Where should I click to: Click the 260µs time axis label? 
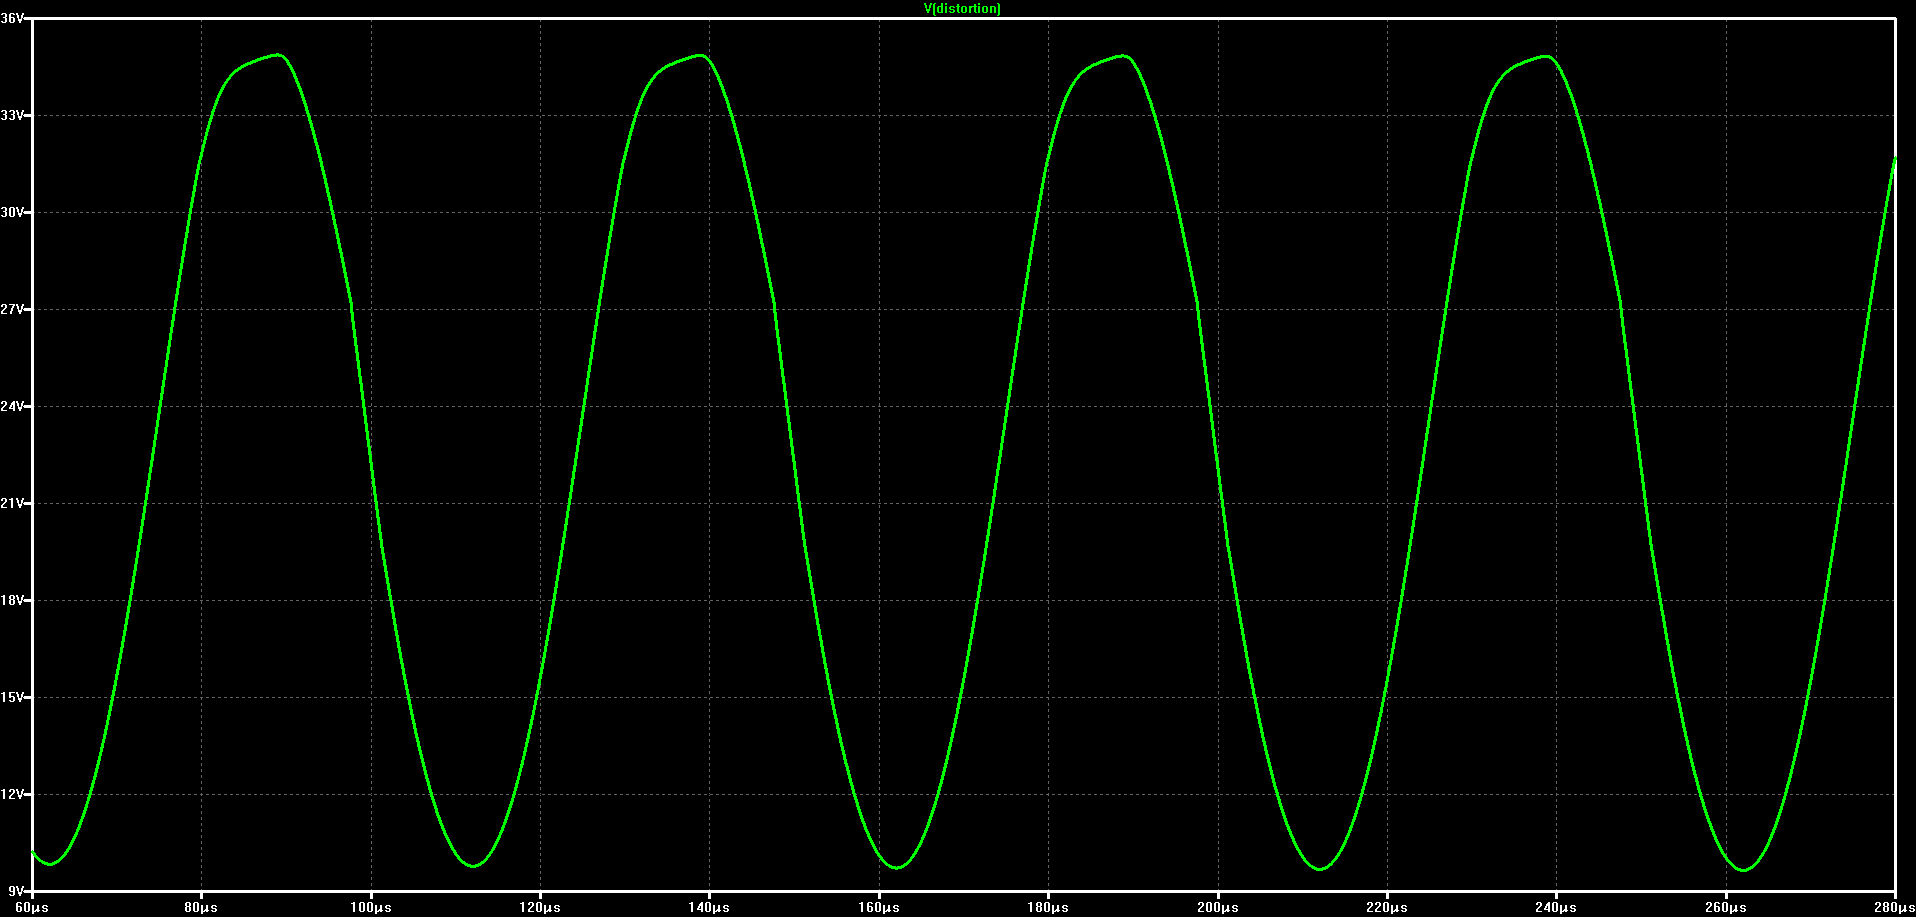coord(1726,908)
